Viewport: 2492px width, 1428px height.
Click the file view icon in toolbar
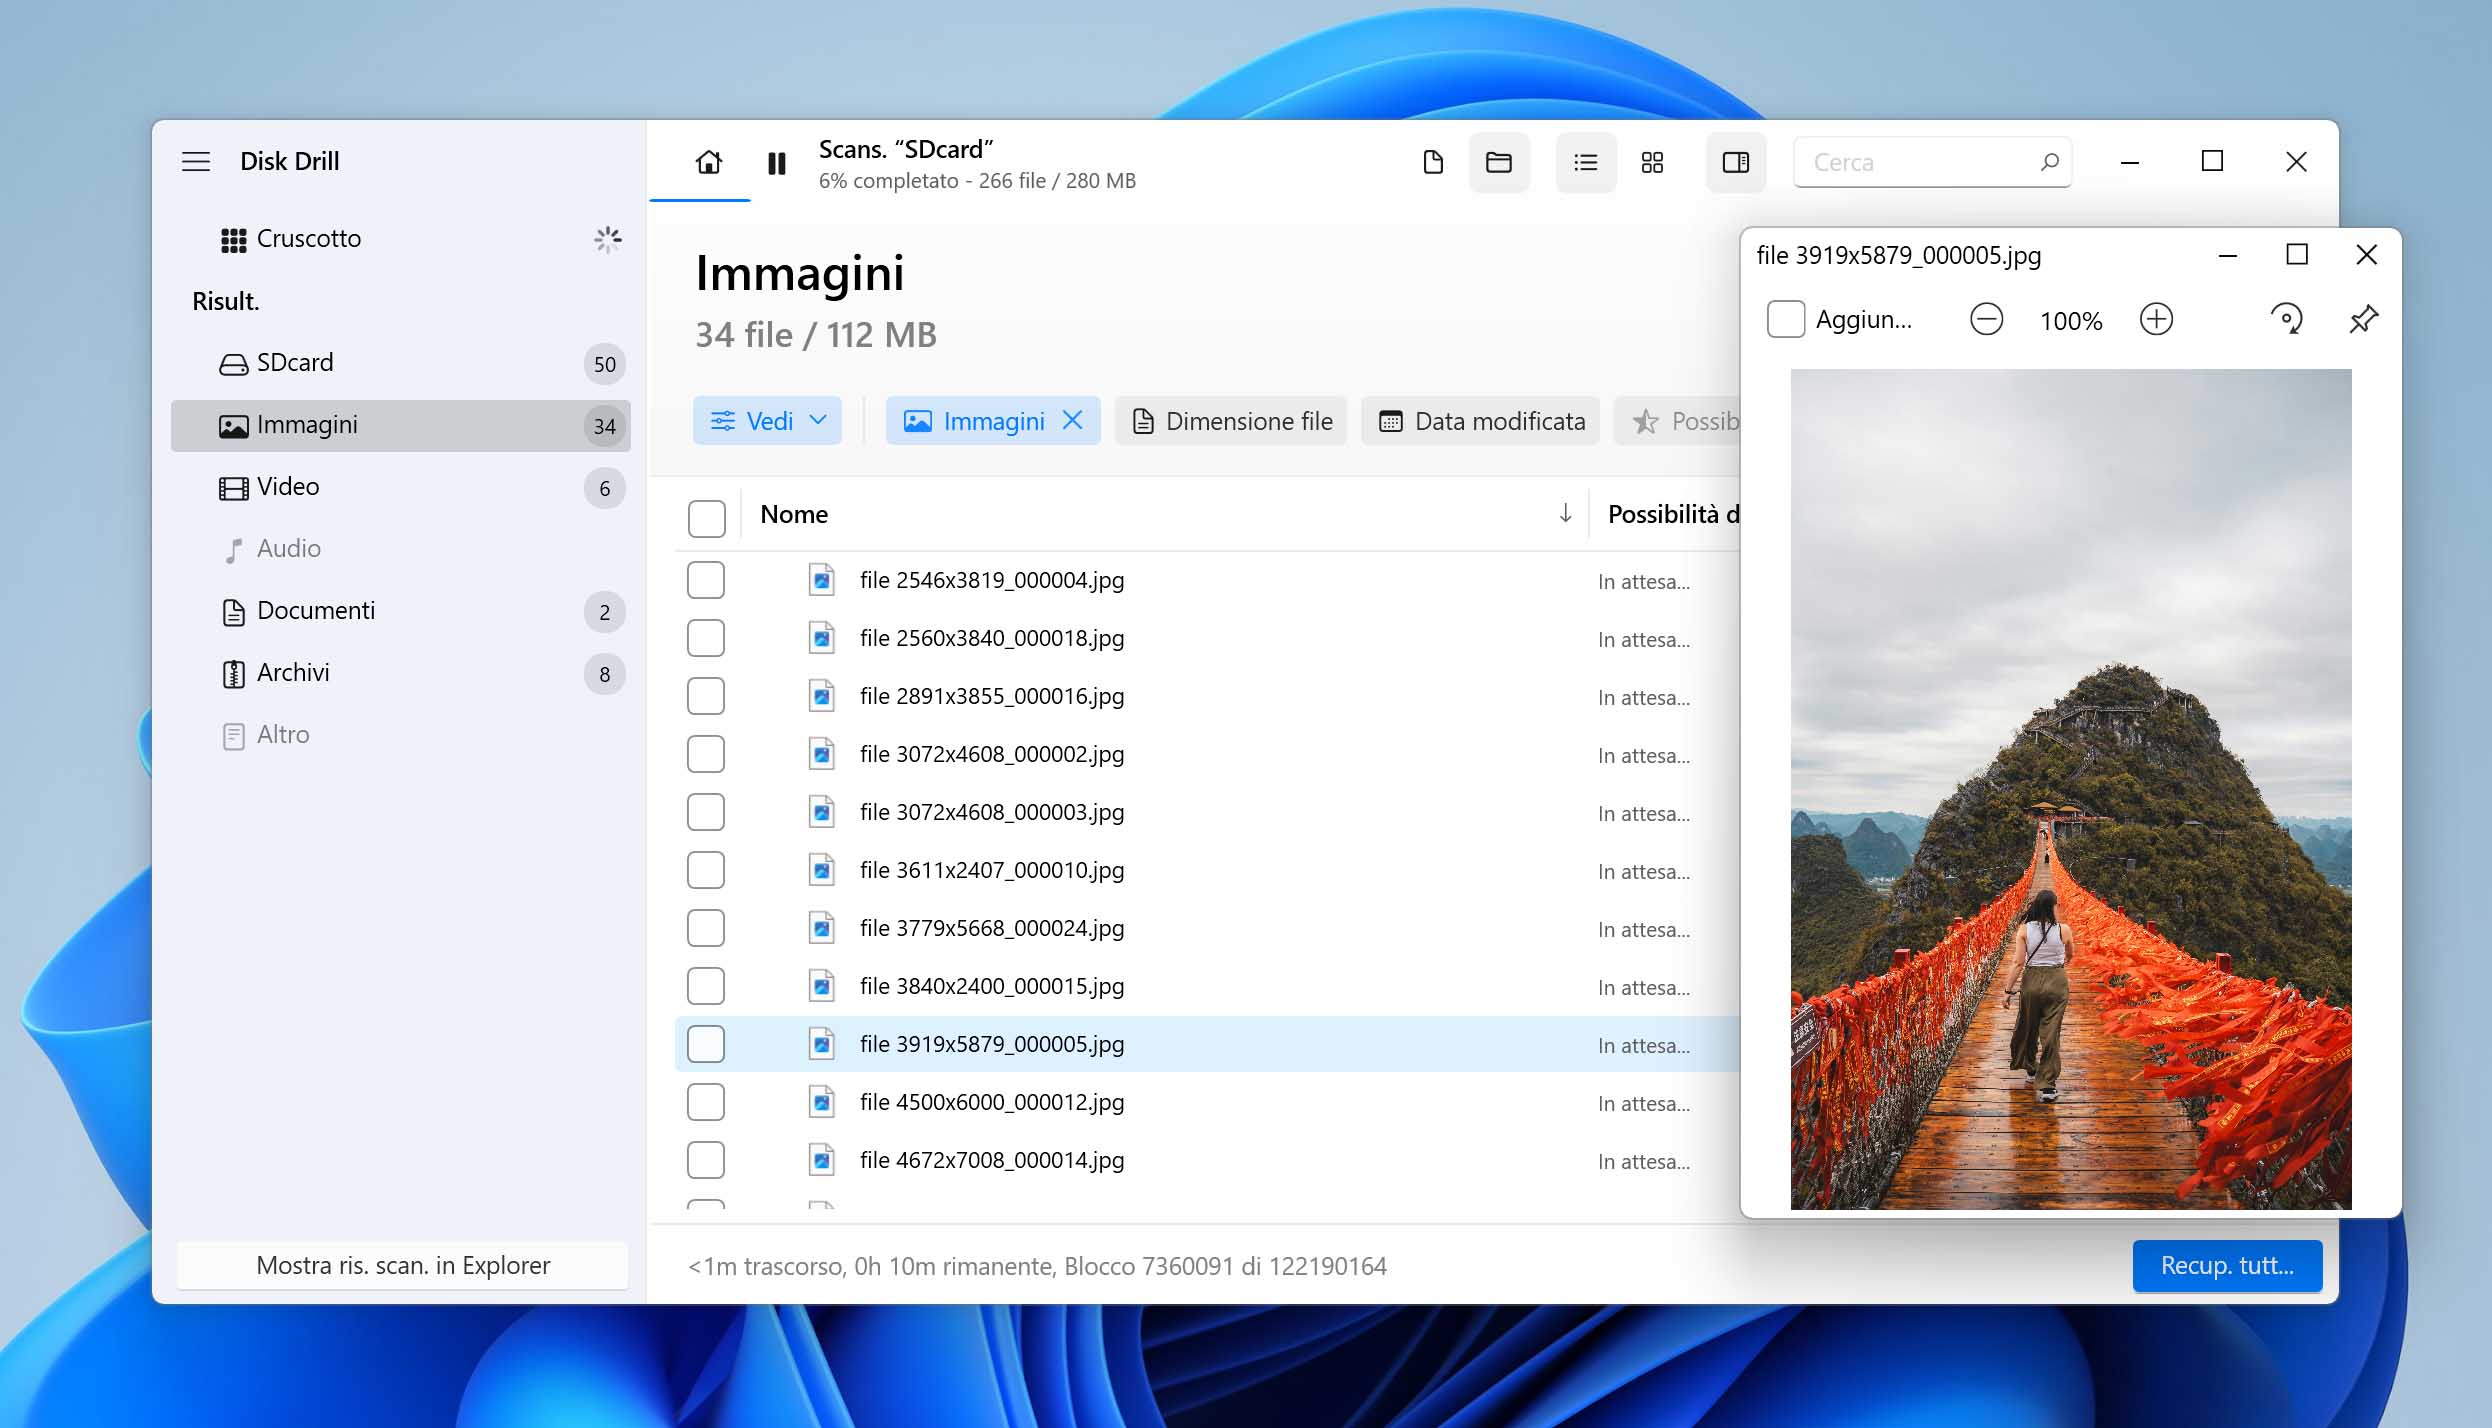tap(1432, 162)
